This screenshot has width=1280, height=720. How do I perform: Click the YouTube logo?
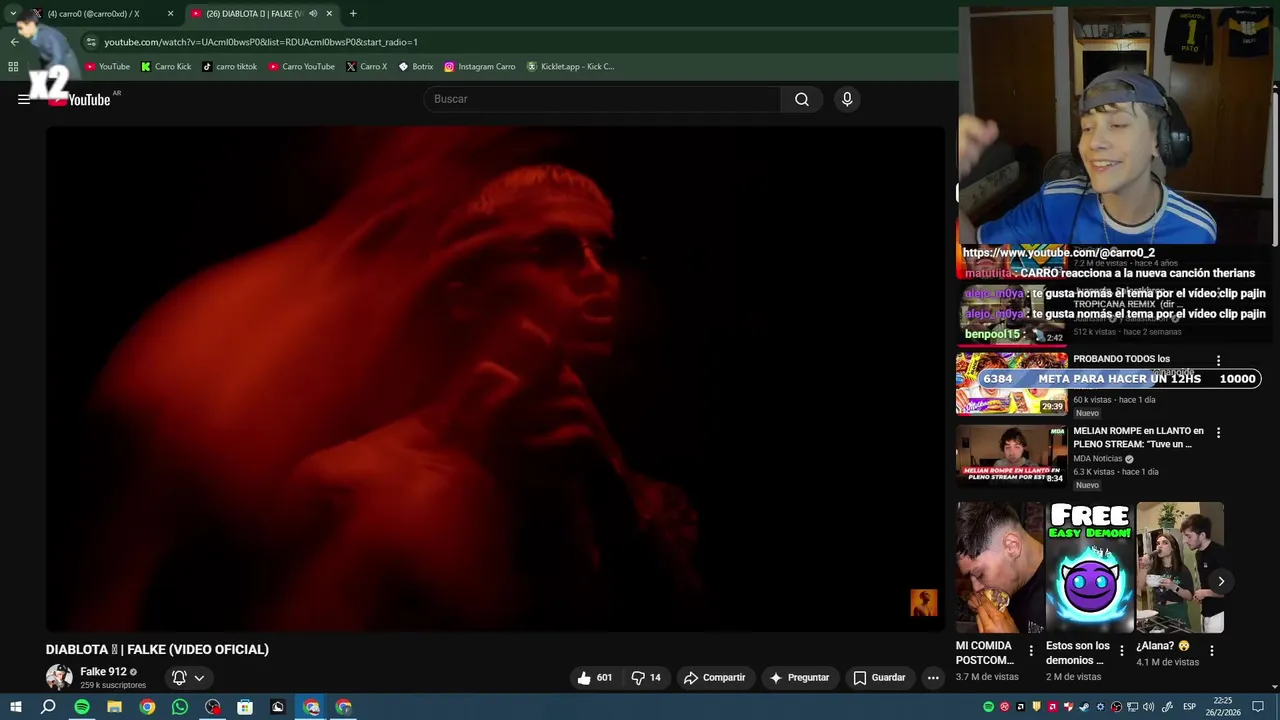click(x=80, y=99)
